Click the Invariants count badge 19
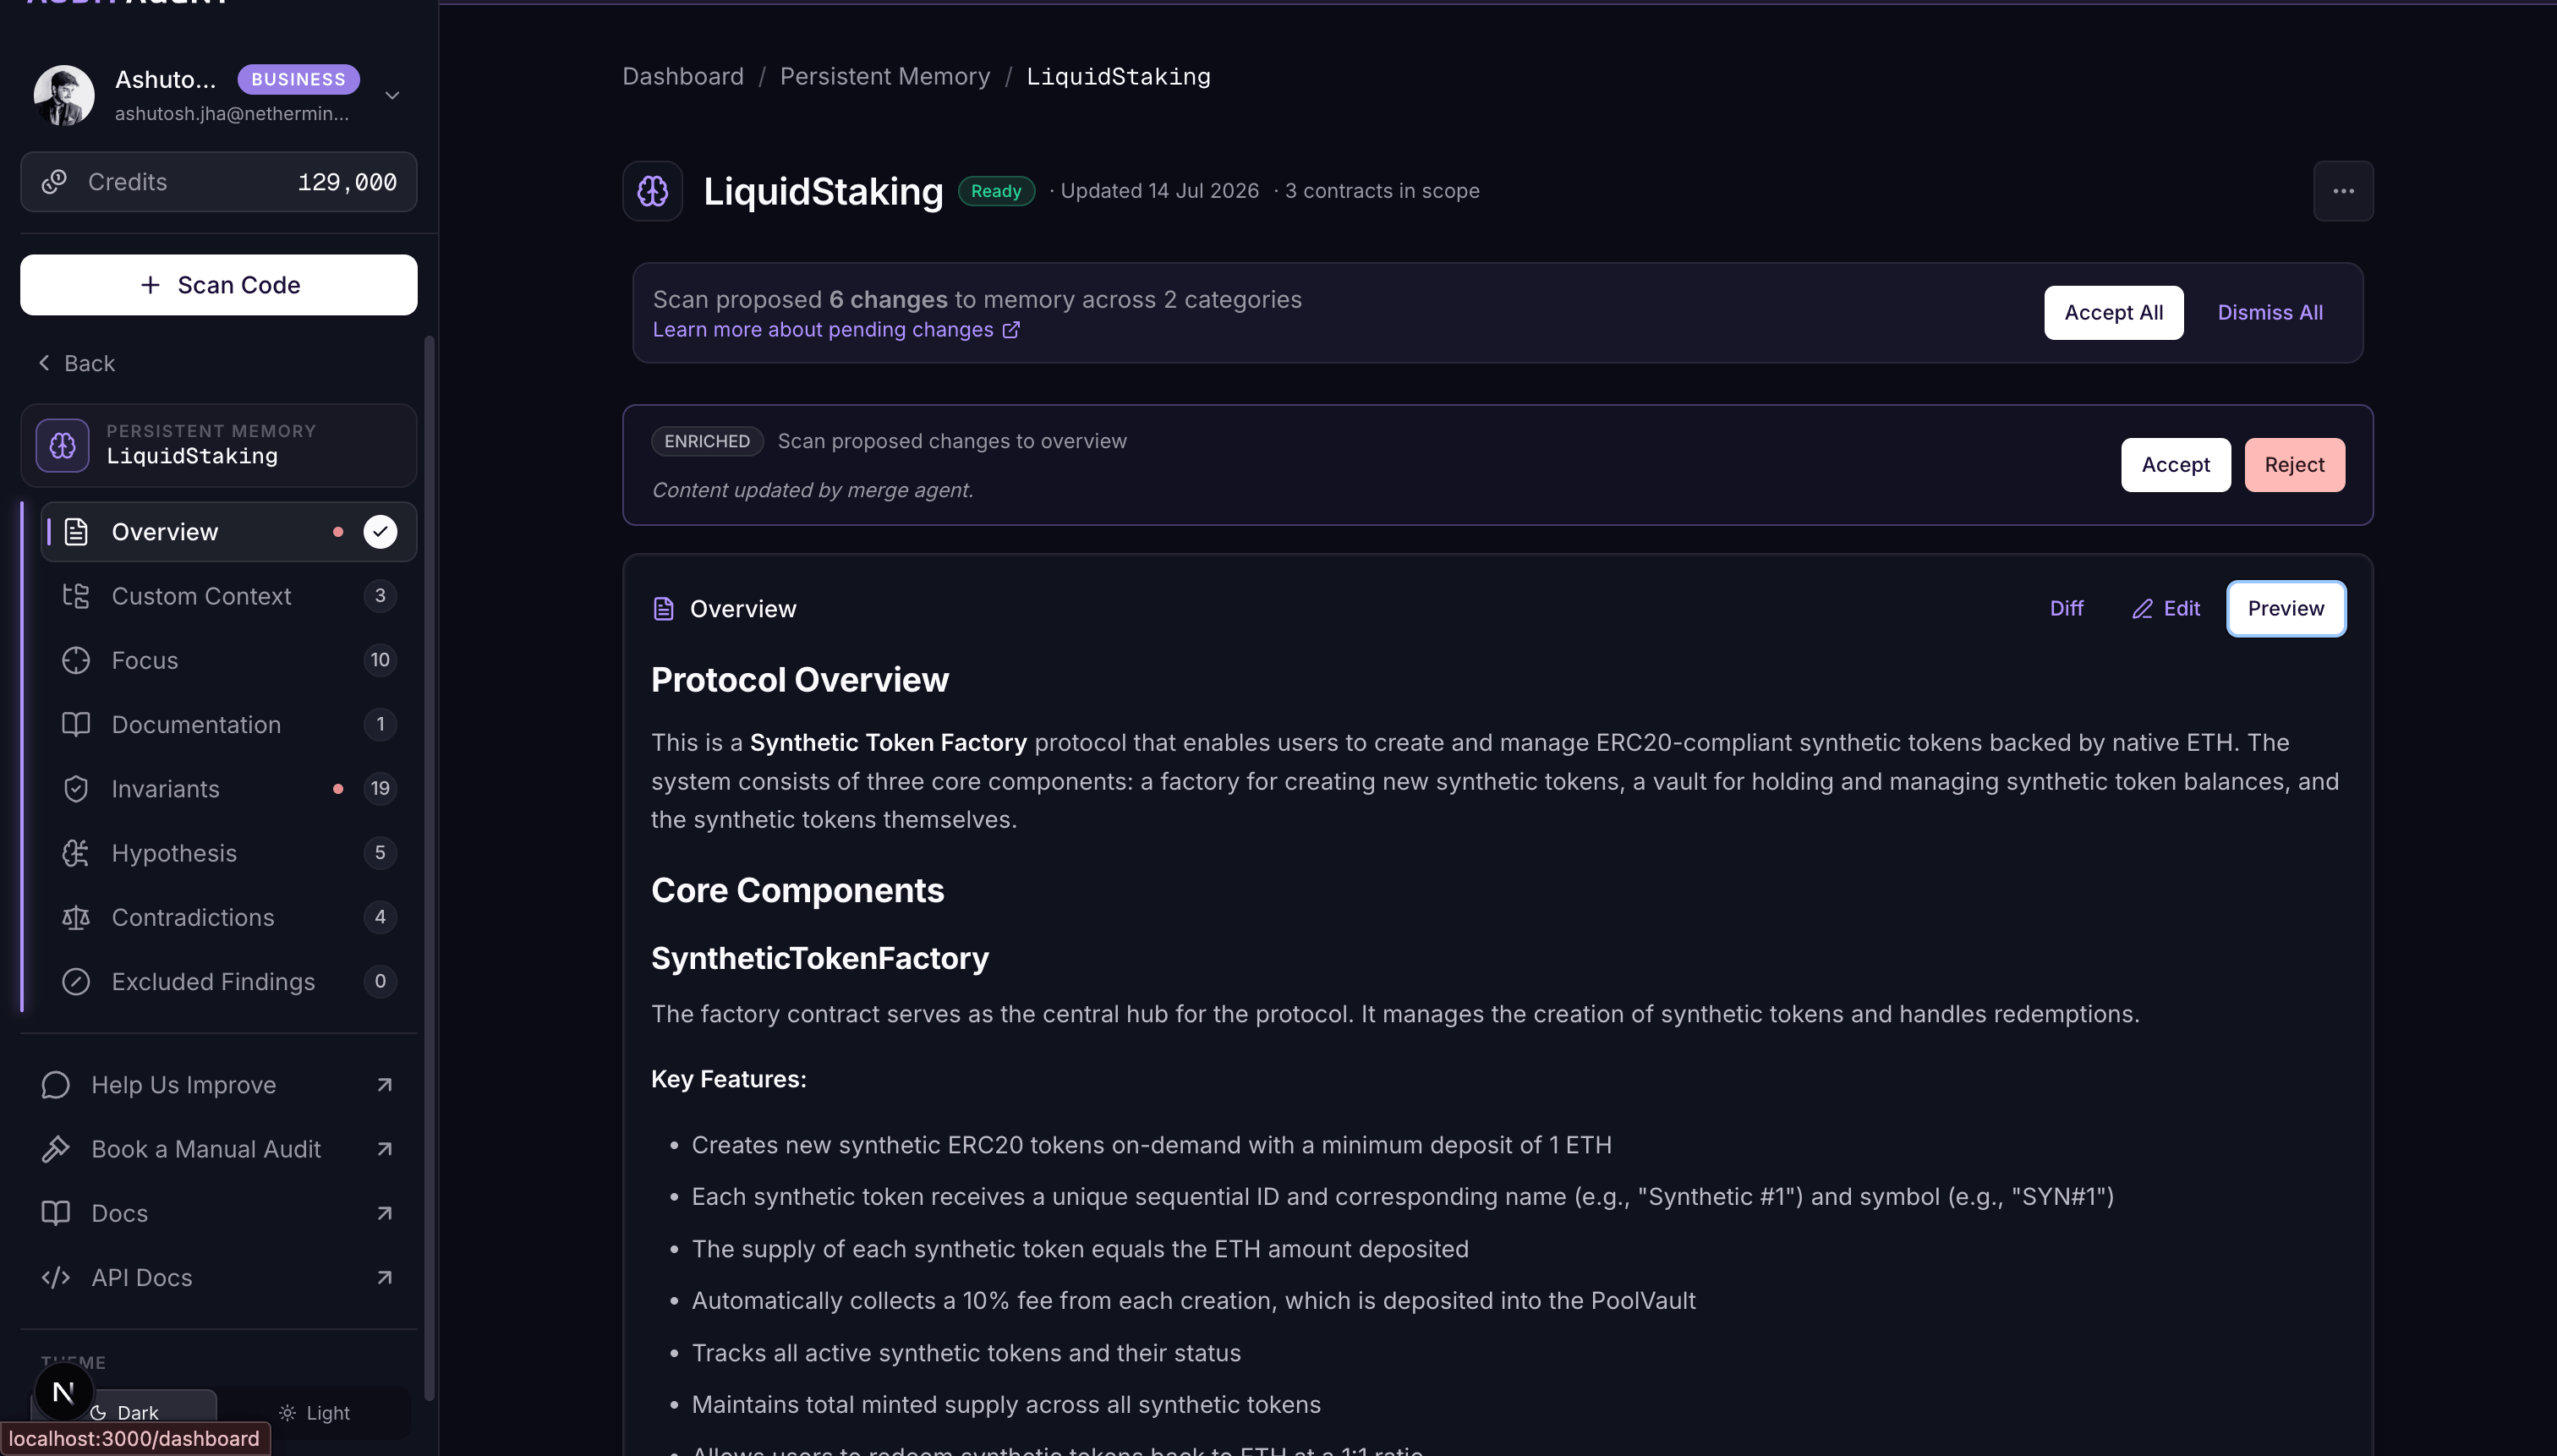 380,789
